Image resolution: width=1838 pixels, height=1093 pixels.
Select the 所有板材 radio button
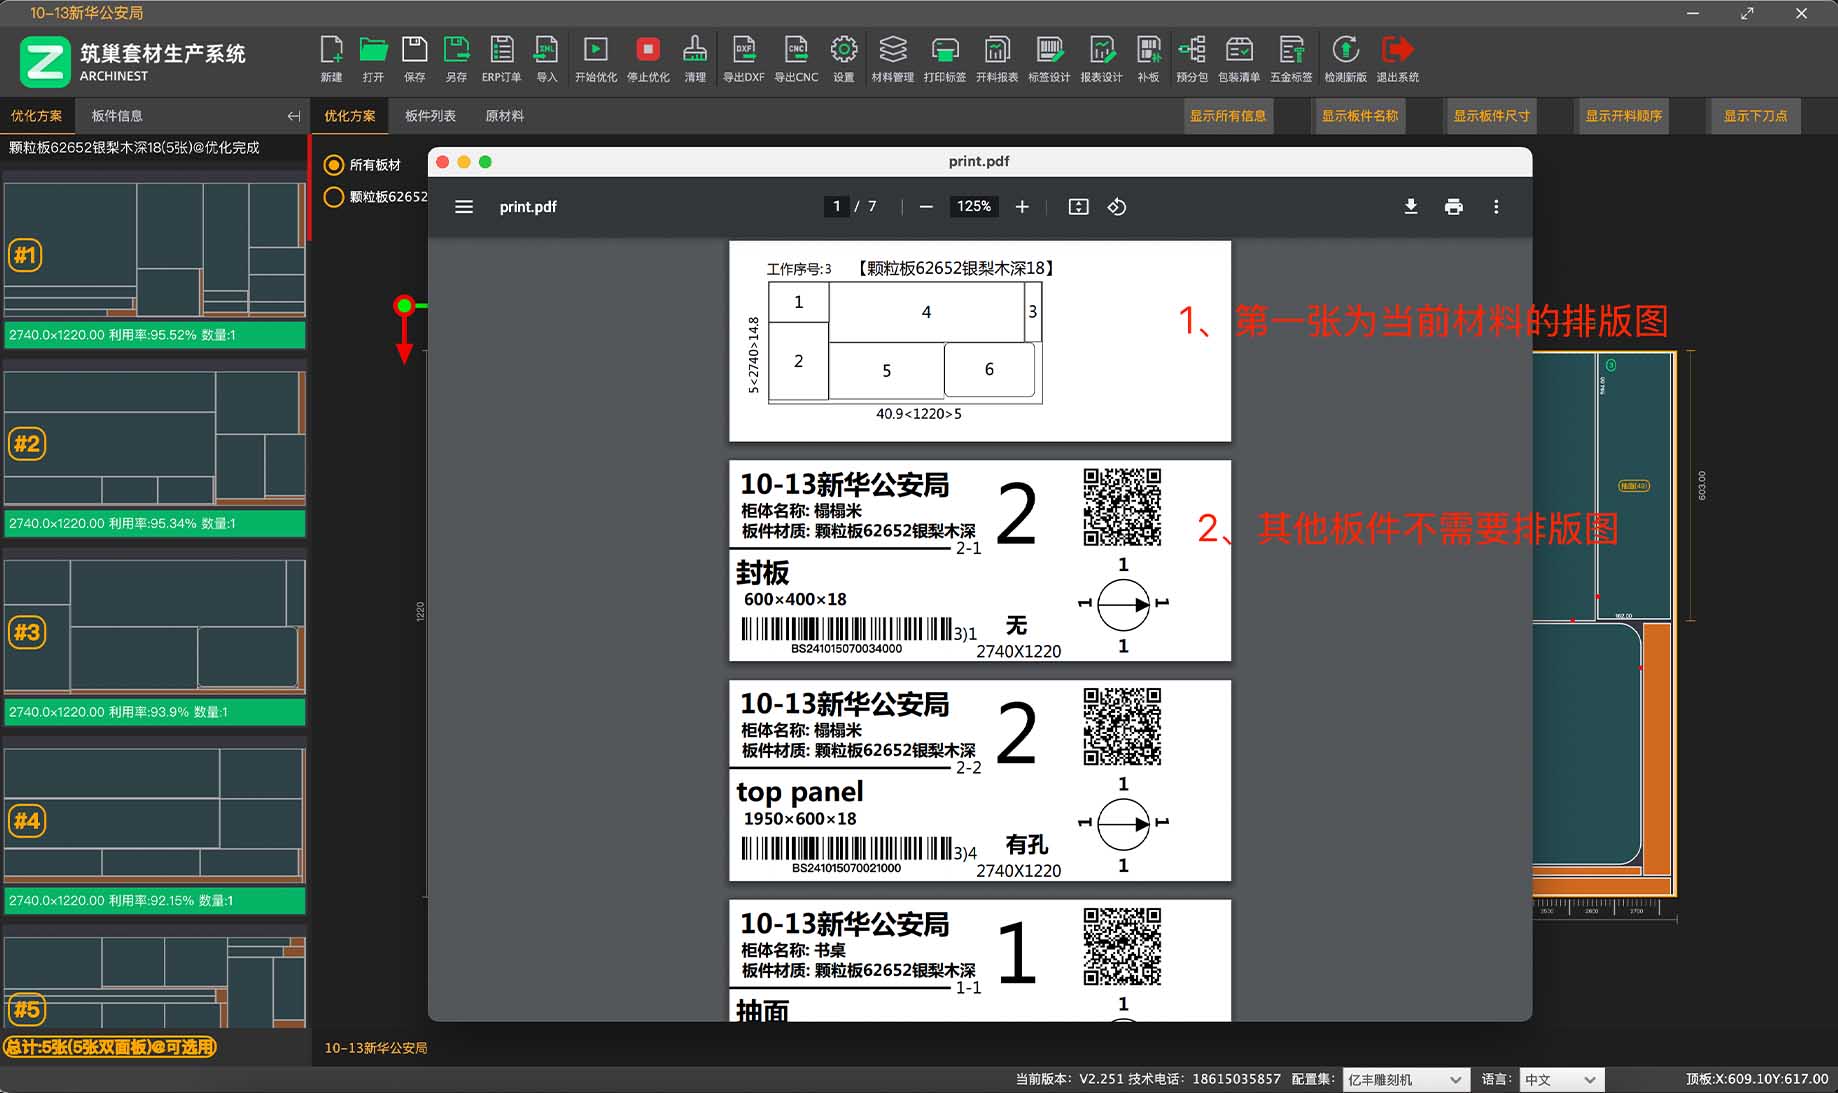334,164
